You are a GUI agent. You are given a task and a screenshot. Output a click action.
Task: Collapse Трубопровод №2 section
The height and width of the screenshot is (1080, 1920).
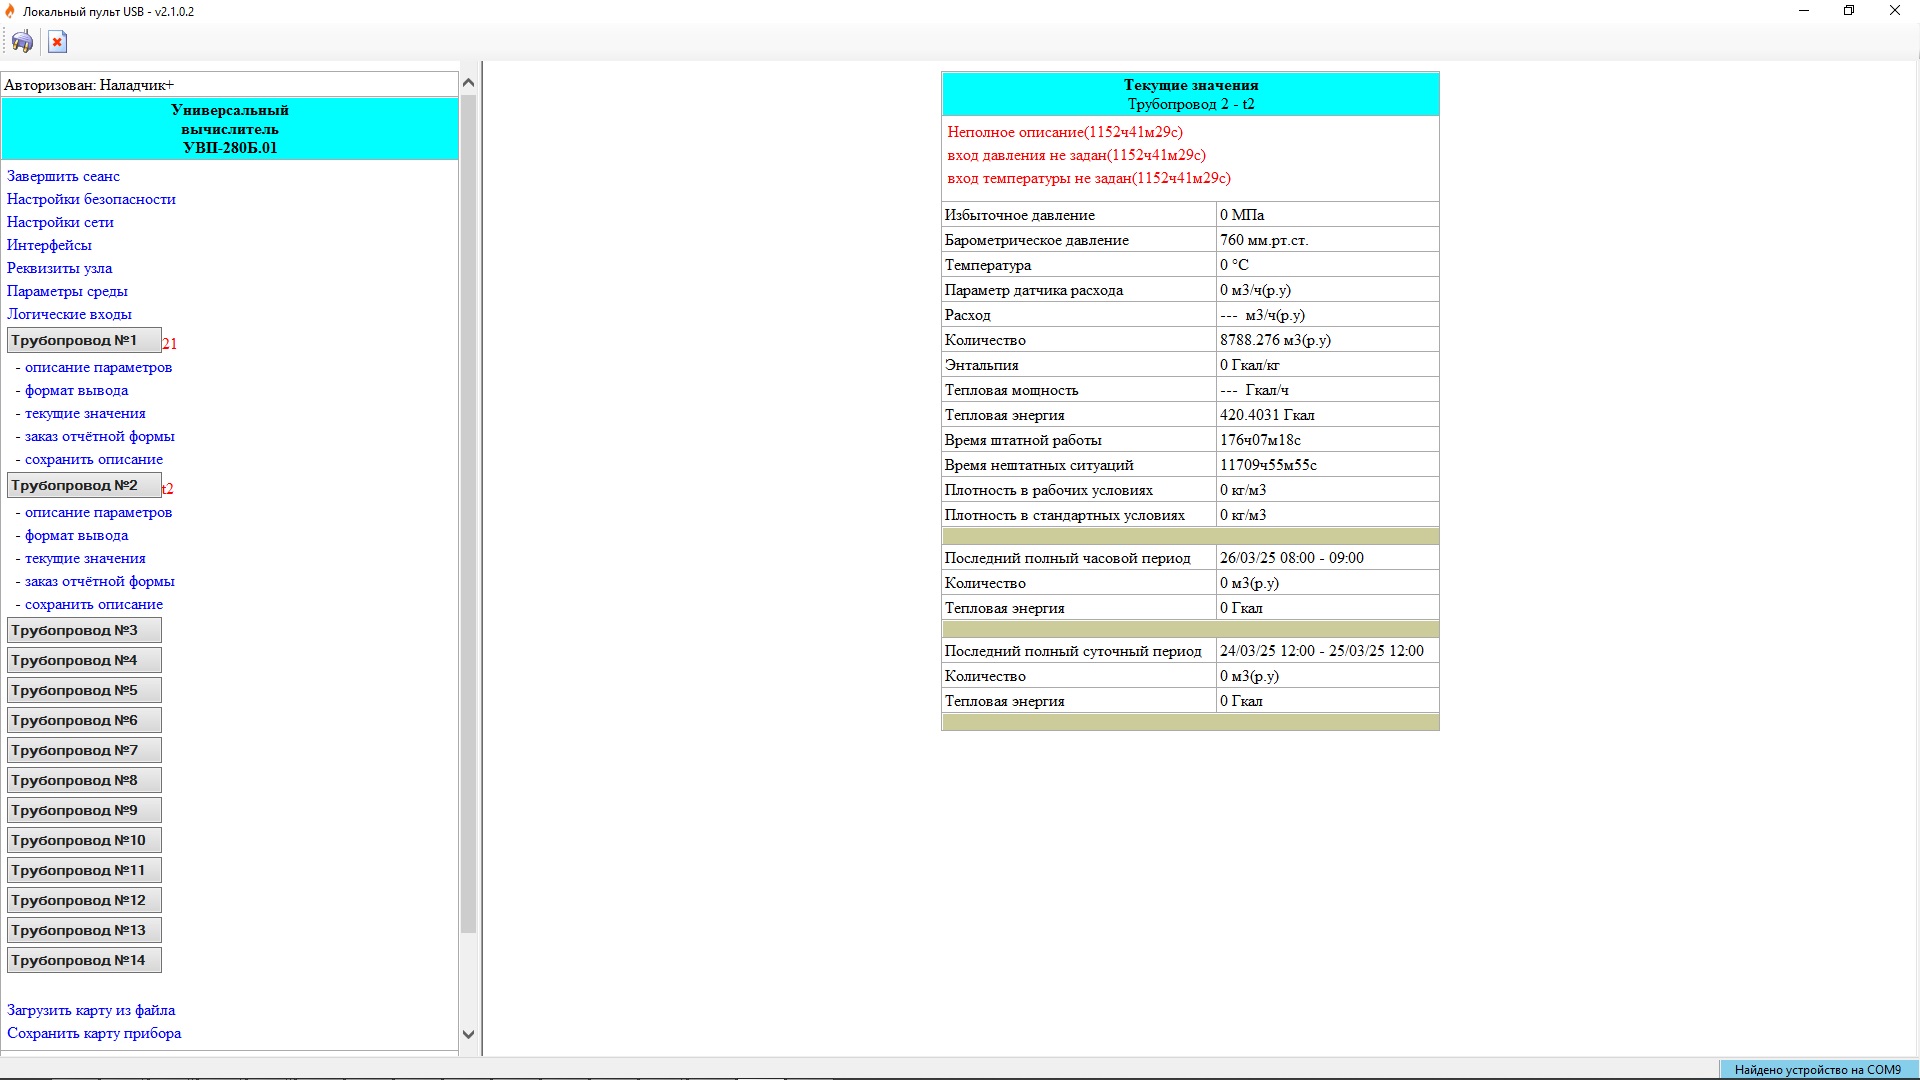(84, 486)
